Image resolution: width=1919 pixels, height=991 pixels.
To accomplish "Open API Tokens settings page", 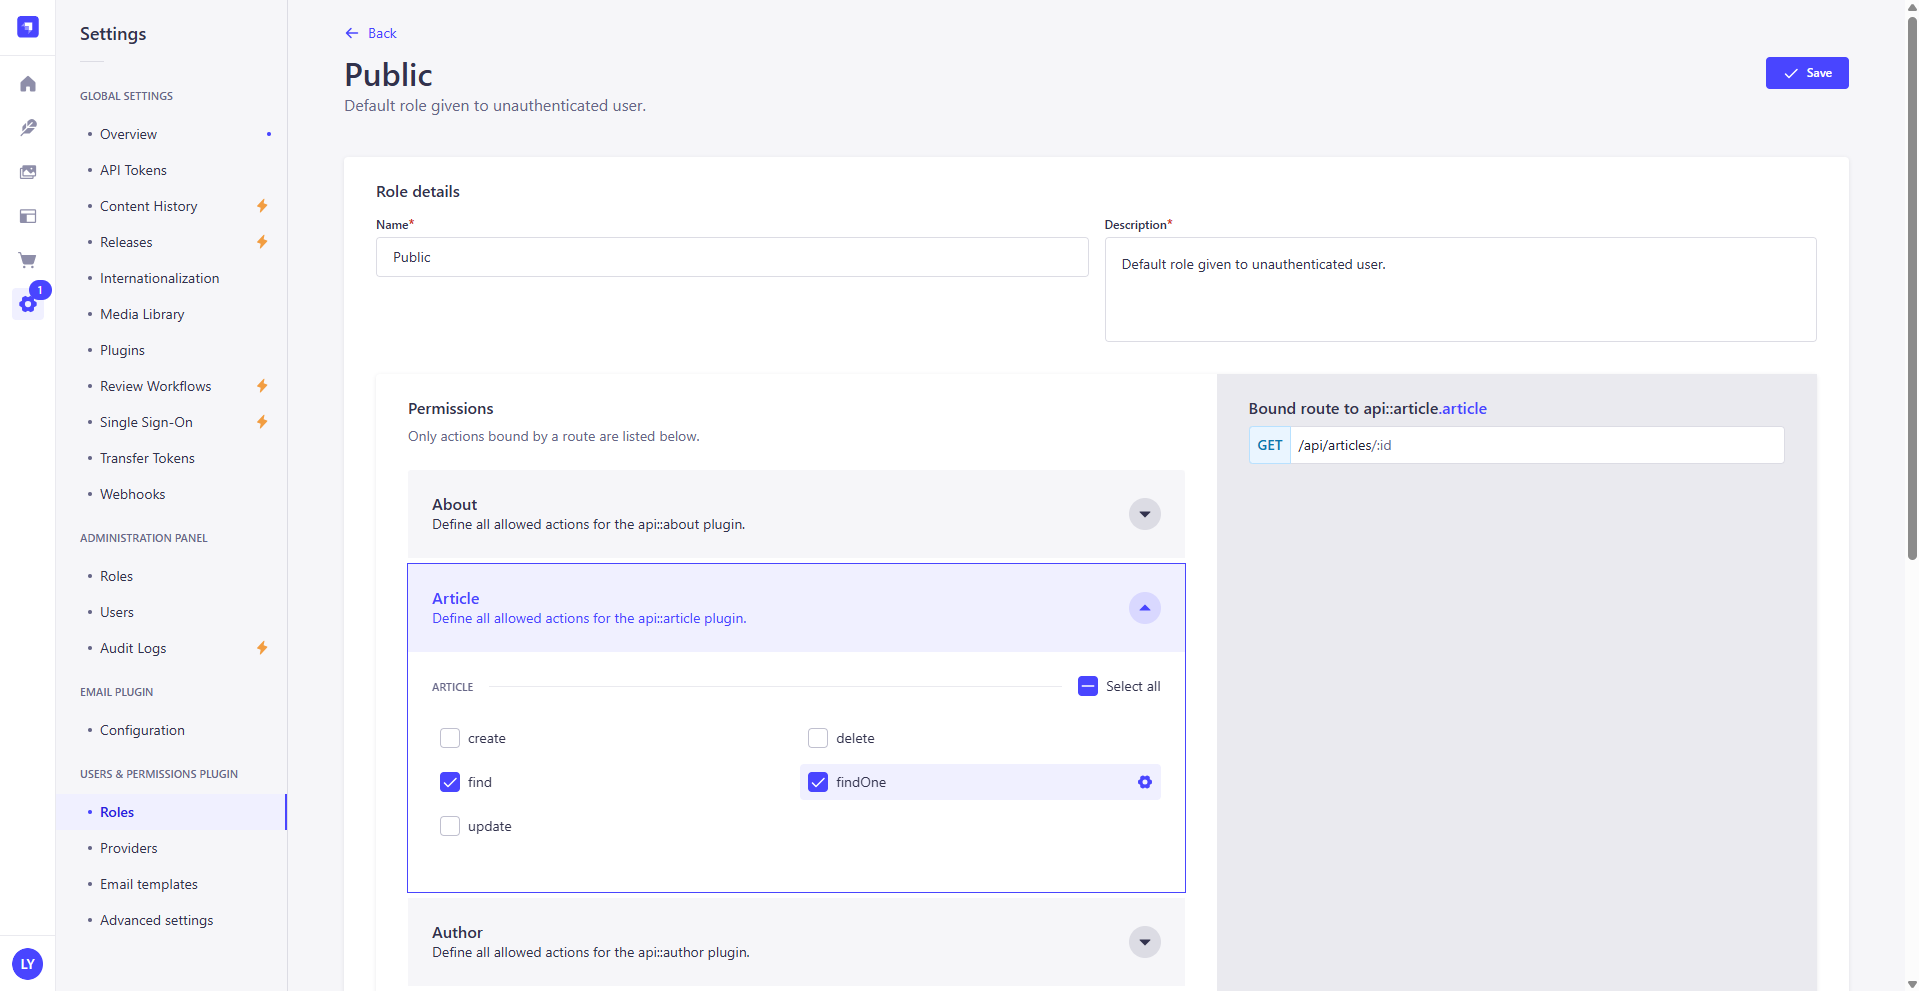I will 133,170.
